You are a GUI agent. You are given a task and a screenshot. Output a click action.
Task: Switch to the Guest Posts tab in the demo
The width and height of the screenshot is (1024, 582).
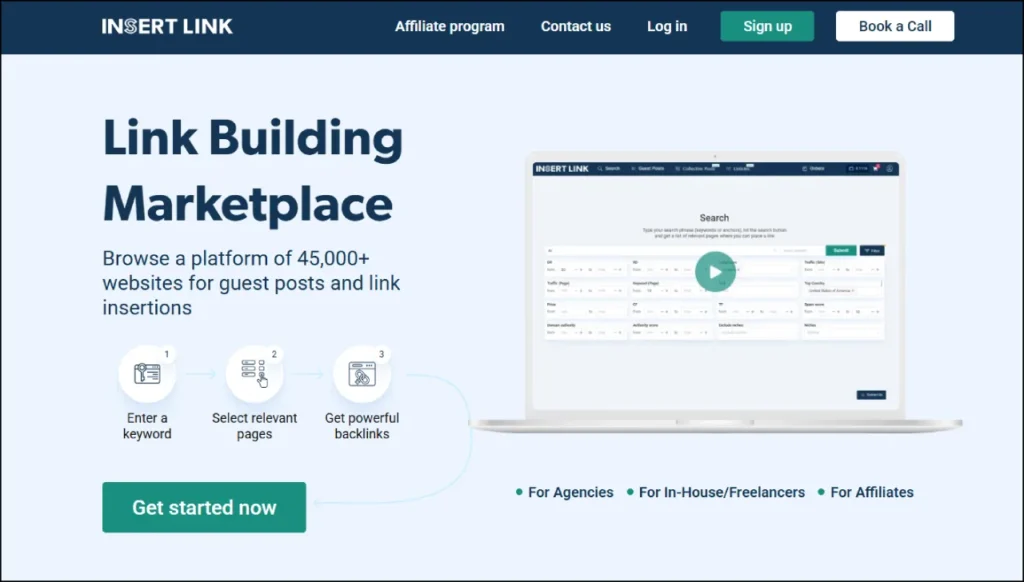[646, 168]
